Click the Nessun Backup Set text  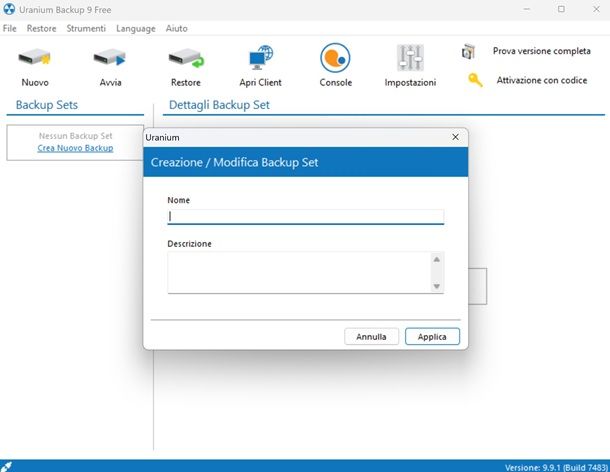tap(75, 136)
